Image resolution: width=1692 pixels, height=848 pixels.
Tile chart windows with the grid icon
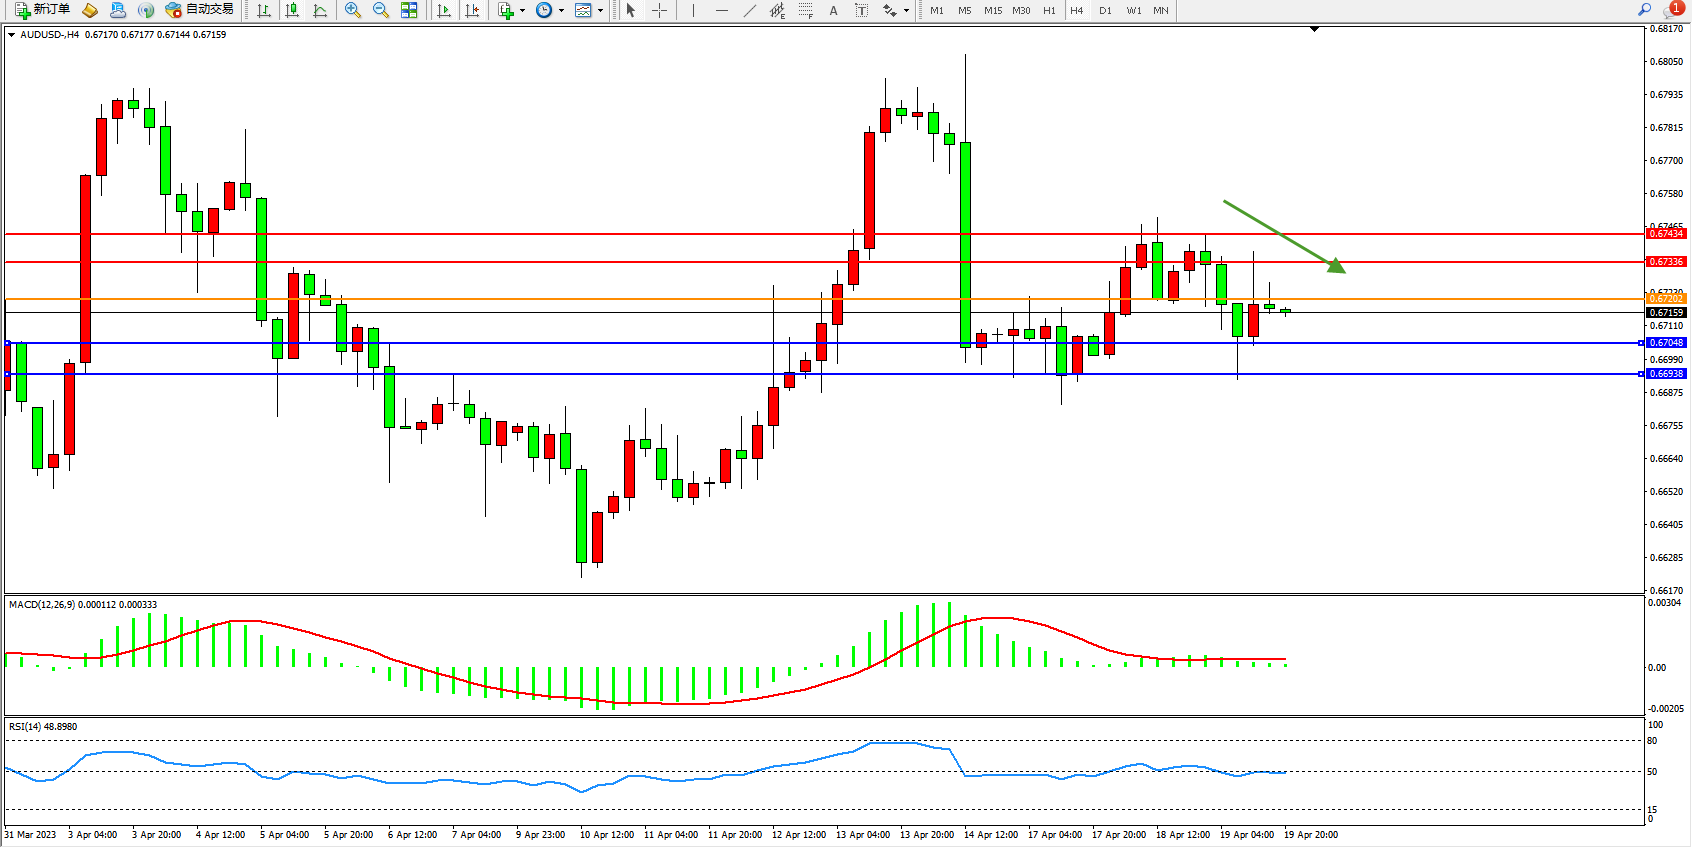409,10
